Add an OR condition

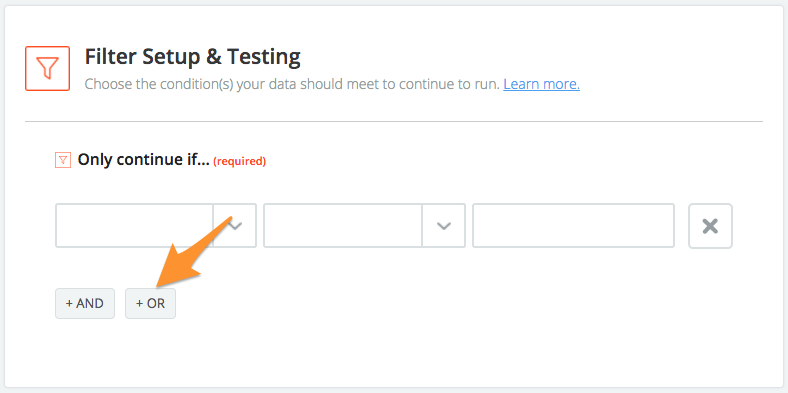click(x=150, y=304)
